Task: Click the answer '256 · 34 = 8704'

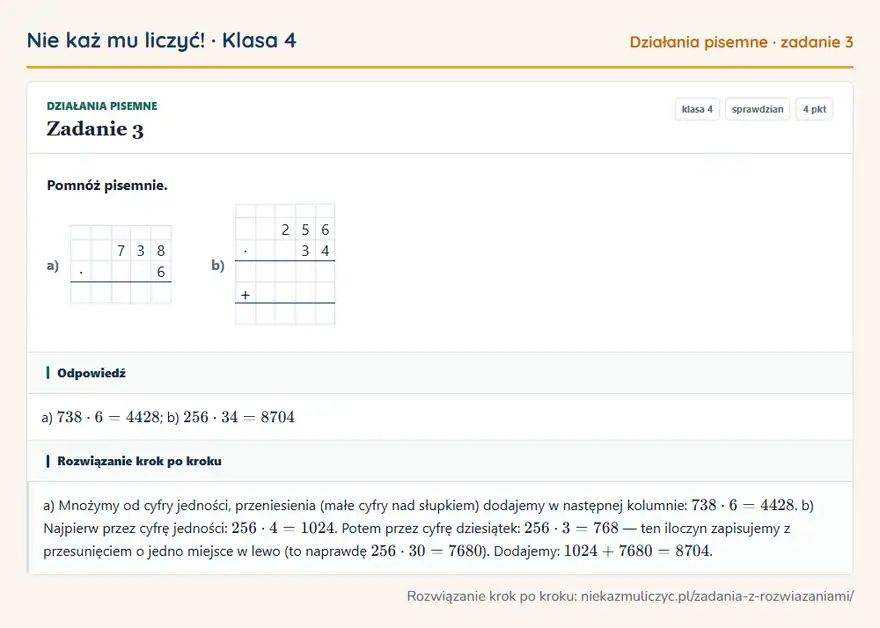Action: pyautogui.click(x=239, y=417)
